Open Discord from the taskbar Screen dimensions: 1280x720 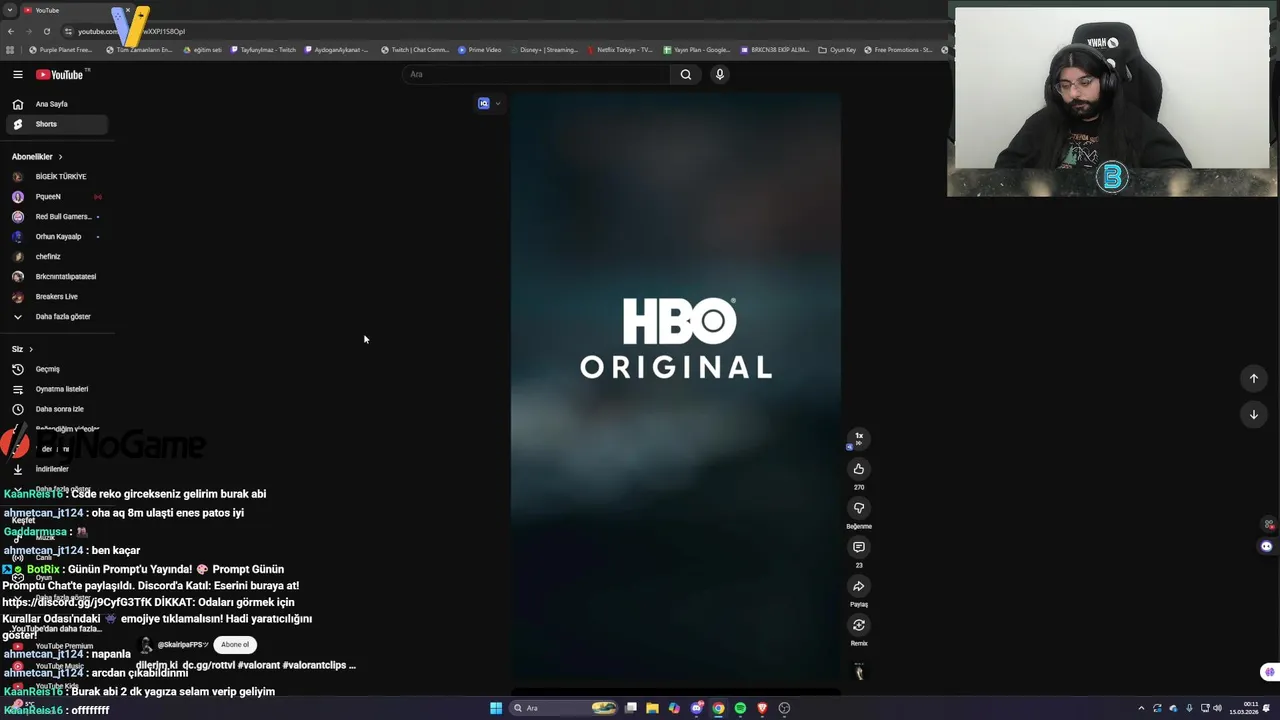click(696, 708)
